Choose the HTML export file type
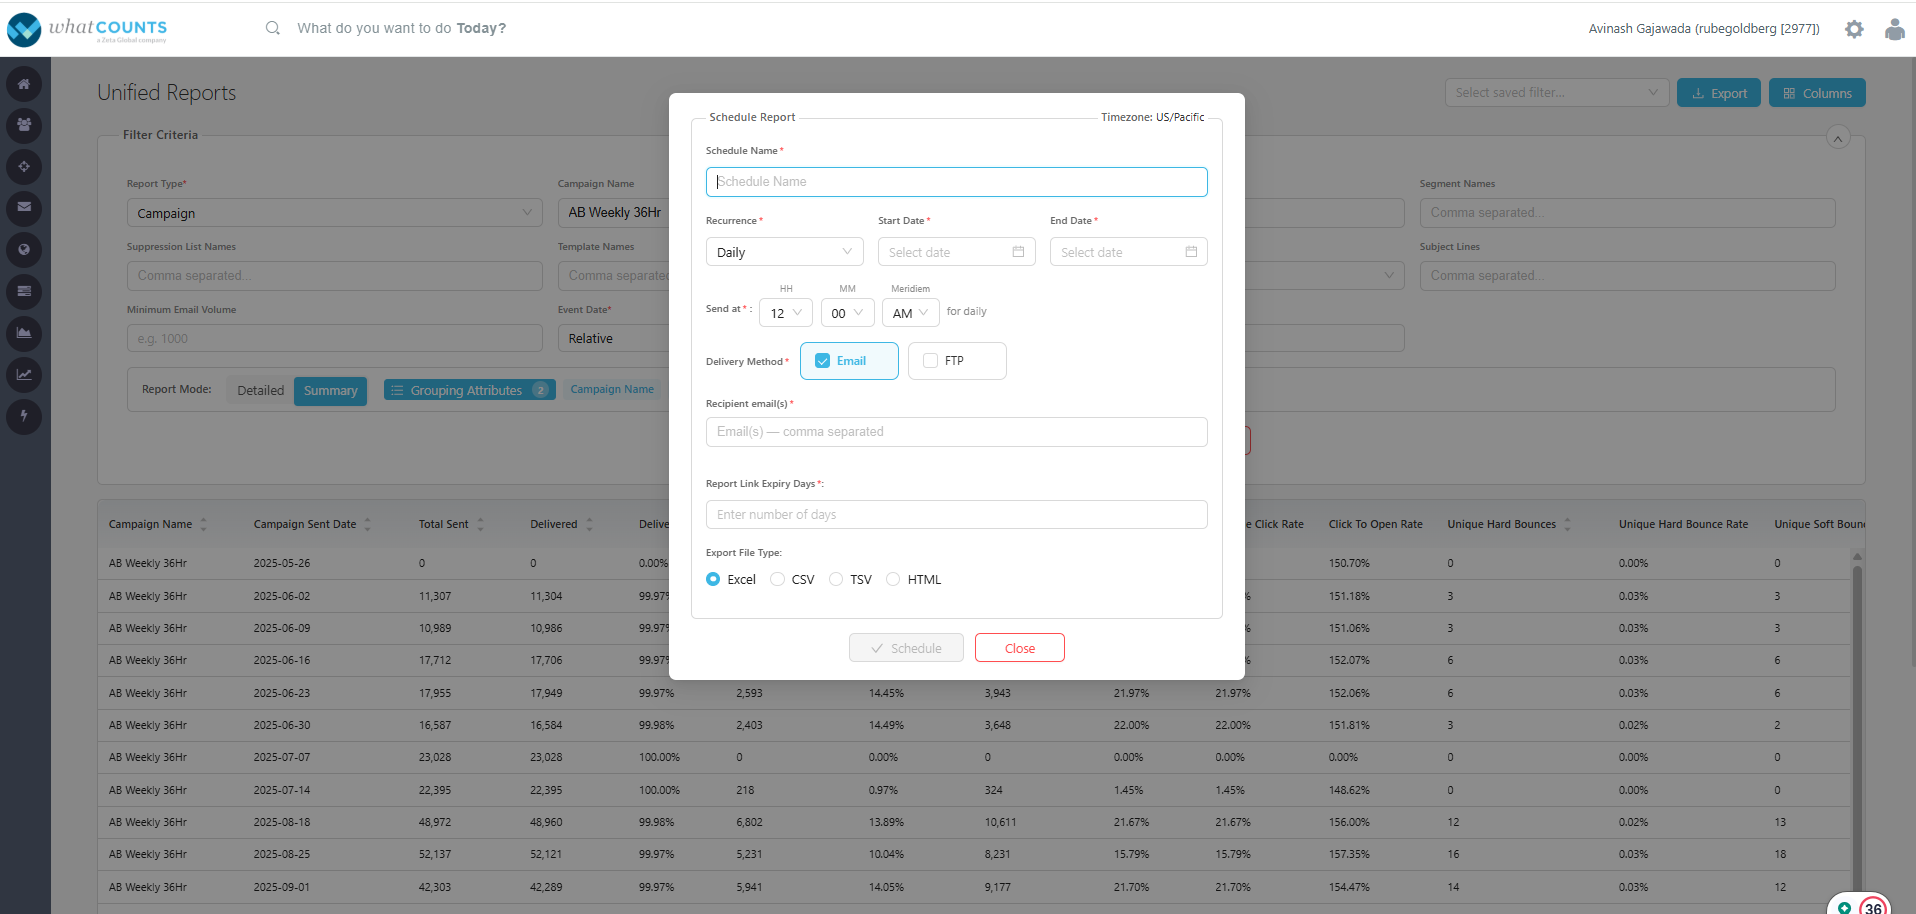1916x914 pixels. point(893,579)
